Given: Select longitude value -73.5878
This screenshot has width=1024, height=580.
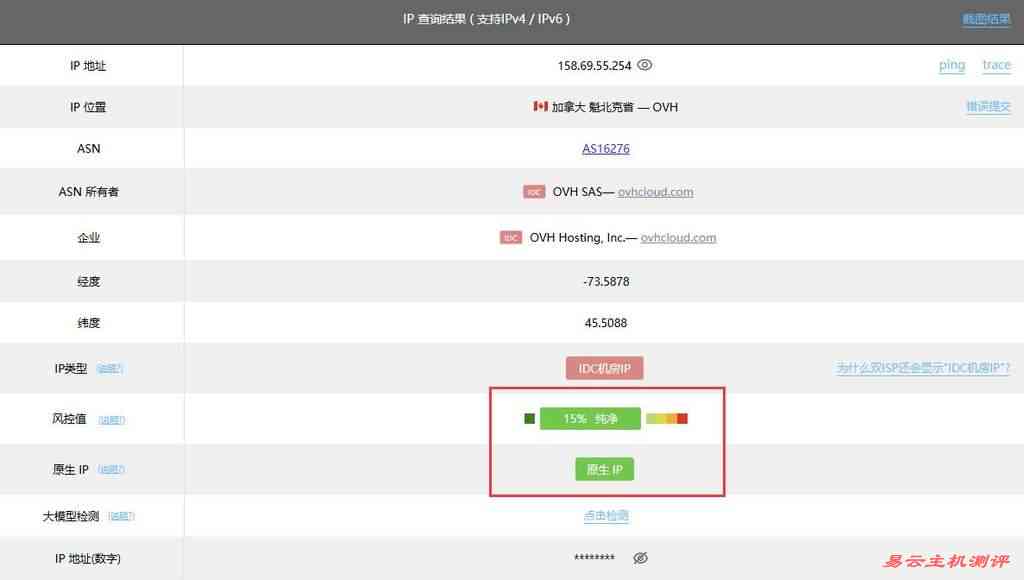Looking at the screenshot, I should coord(606,282).
